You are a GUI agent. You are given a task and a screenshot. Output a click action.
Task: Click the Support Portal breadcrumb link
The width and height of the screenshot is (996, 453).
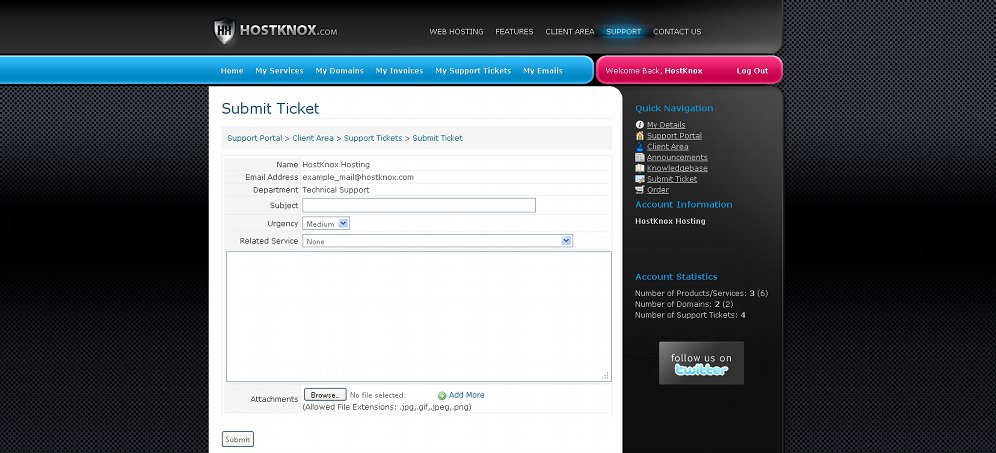(255, 138)
